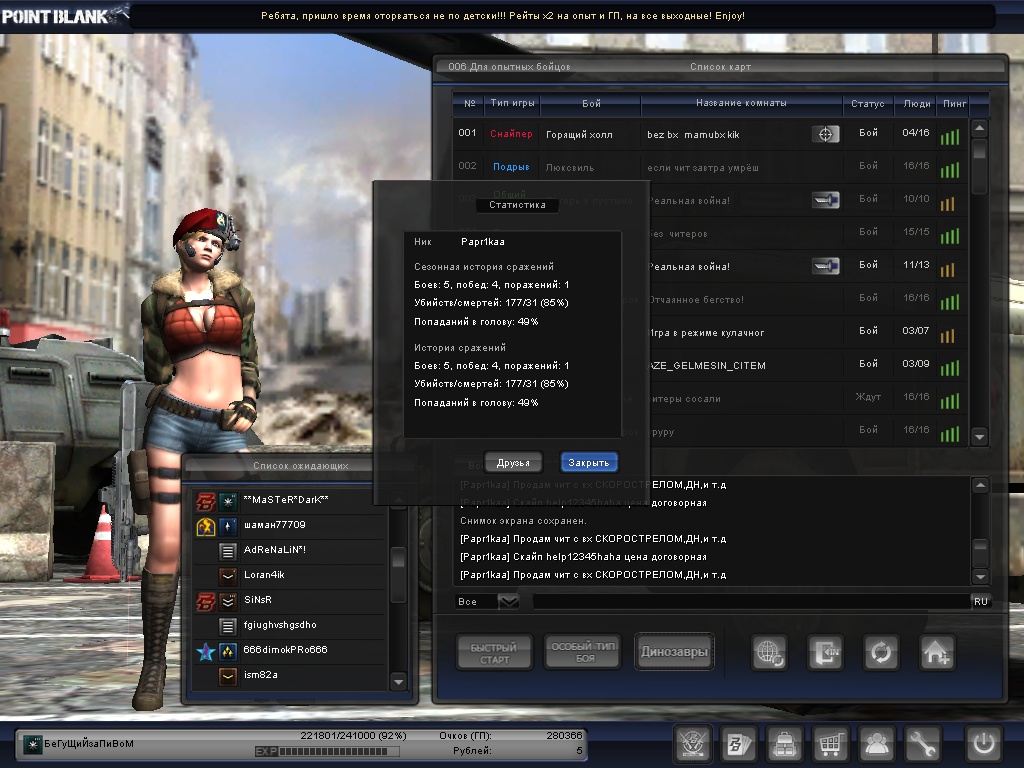
Task: Click rank icon next to шаман77709
Action: tap(227, 526)
